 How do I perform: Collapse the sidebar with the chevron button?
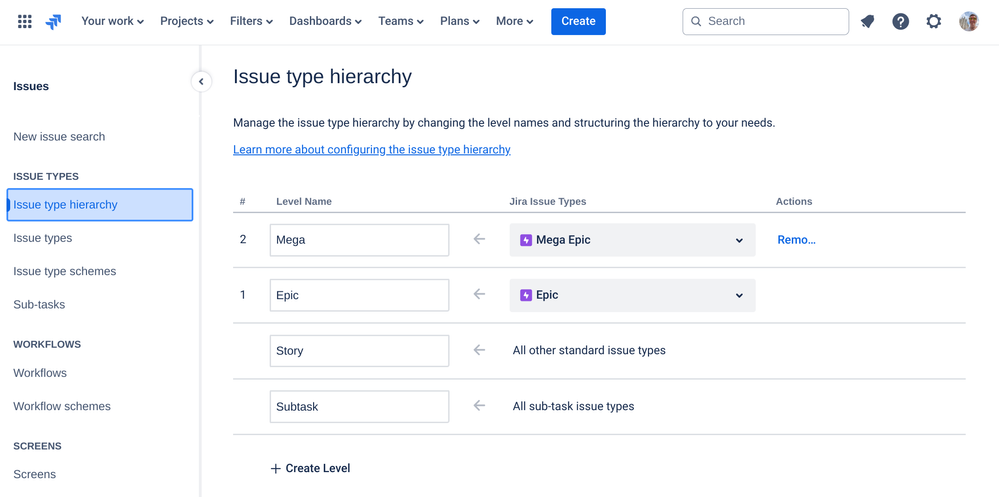click(201, 82)
